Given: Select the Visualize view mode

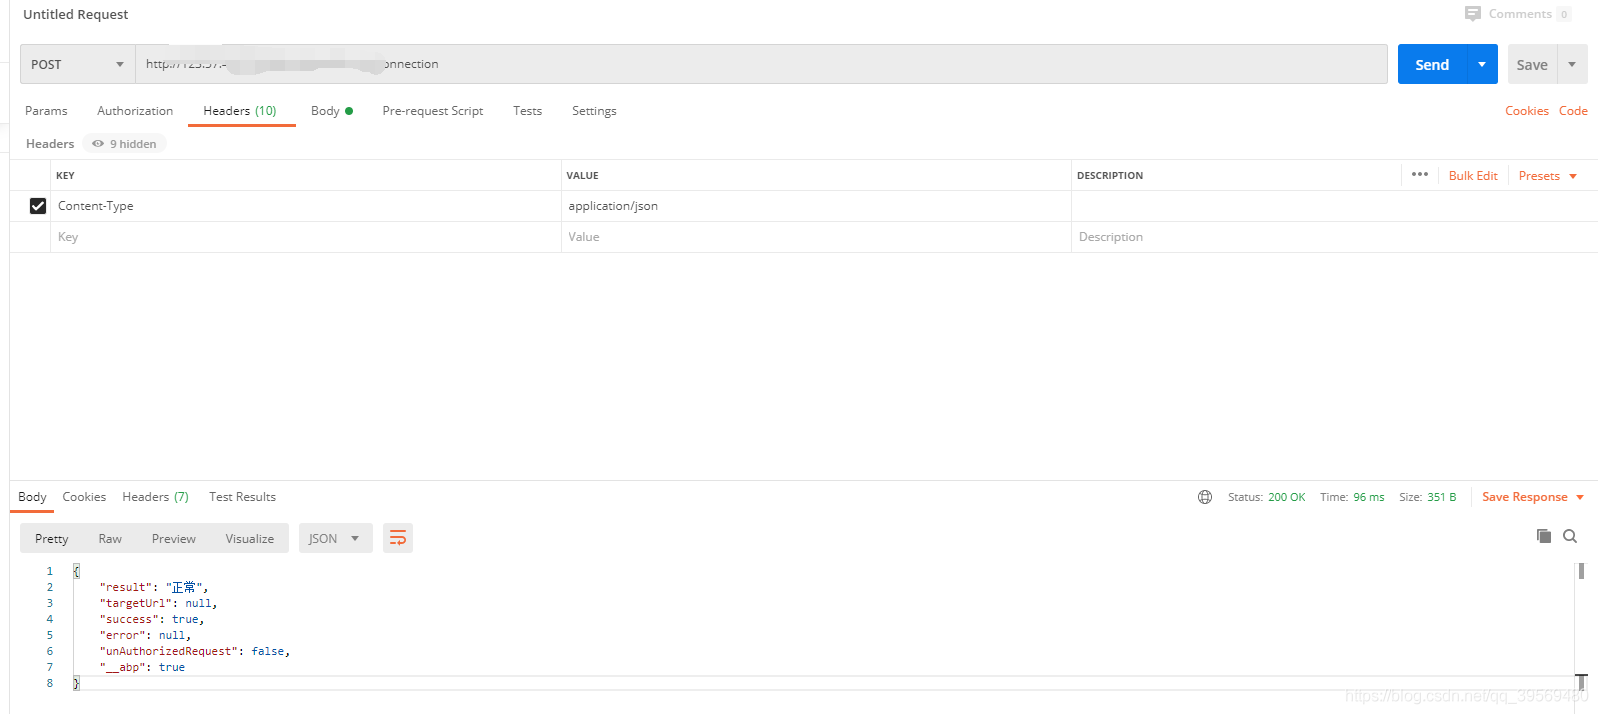Looking at the screenshot, I should click(250, 538).
